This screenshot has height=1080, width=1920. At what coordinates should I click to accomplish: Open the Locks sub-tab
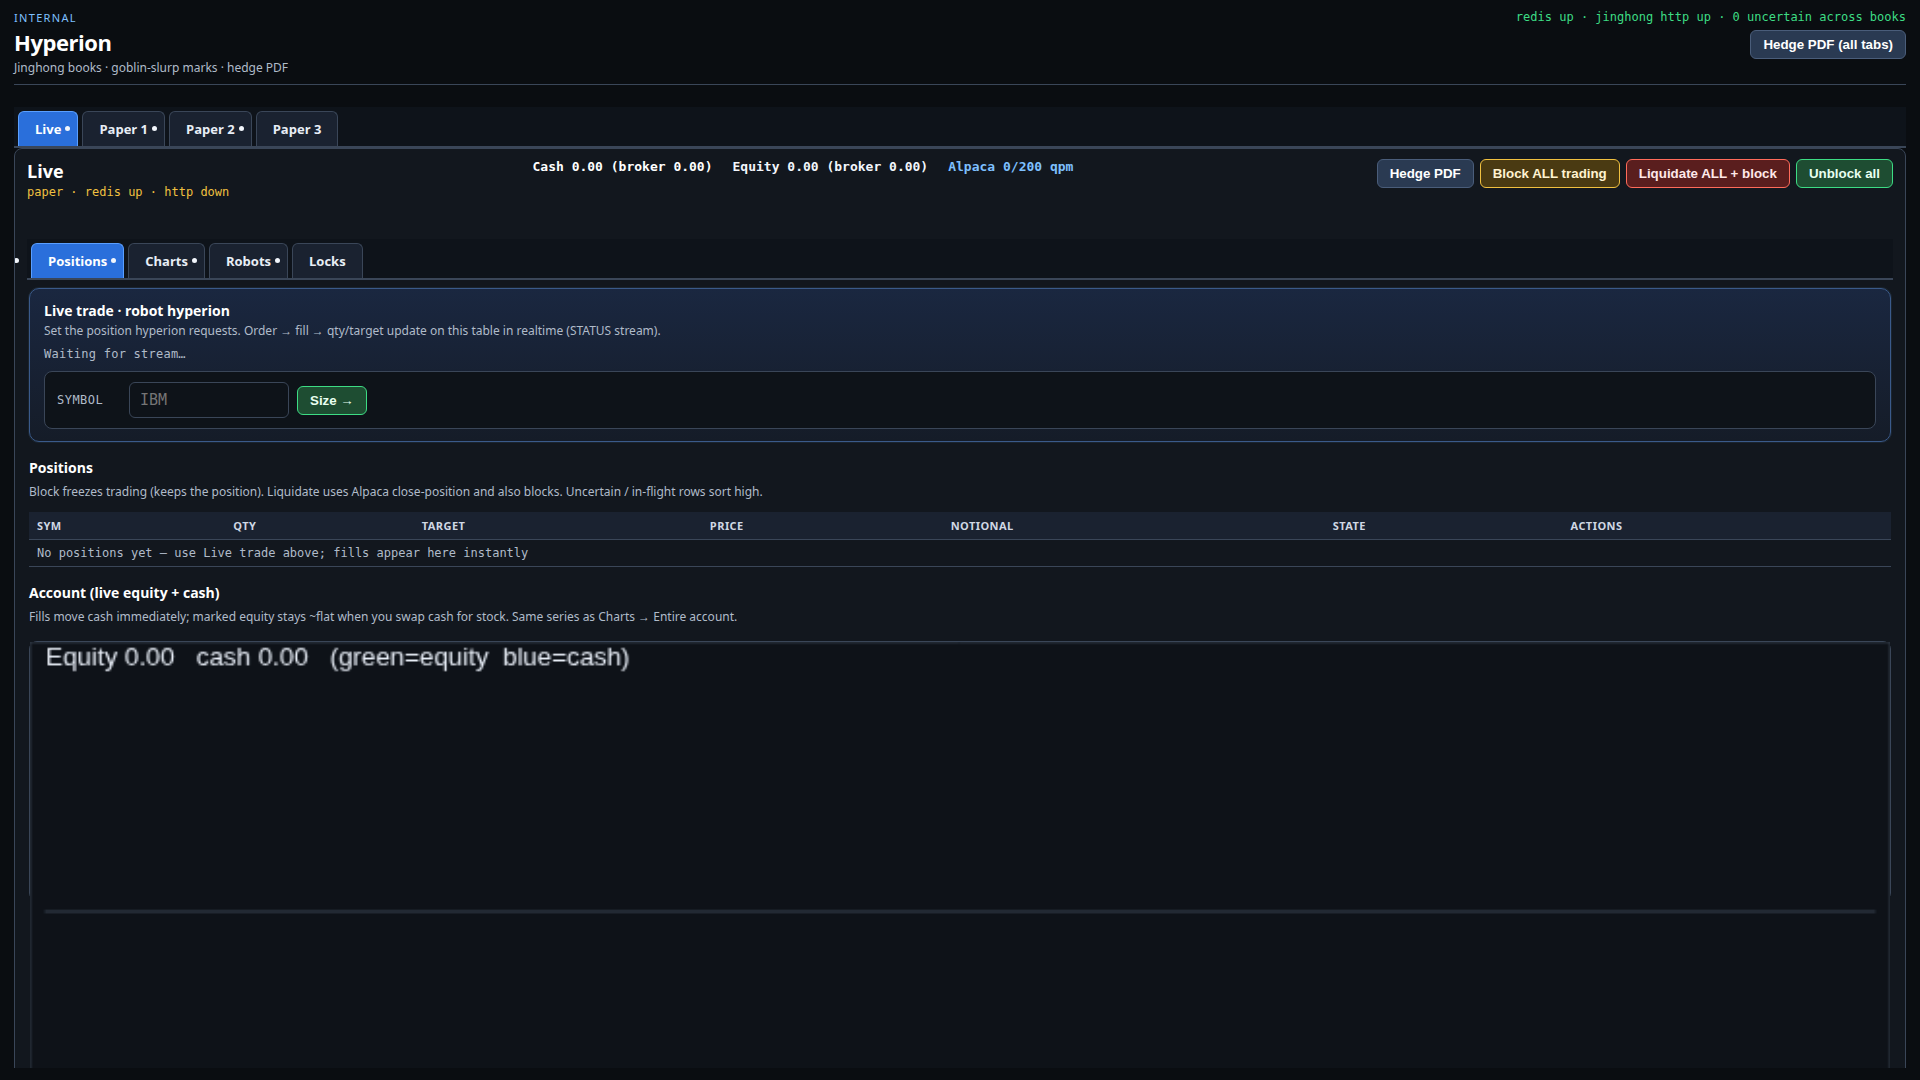[327, 261]
